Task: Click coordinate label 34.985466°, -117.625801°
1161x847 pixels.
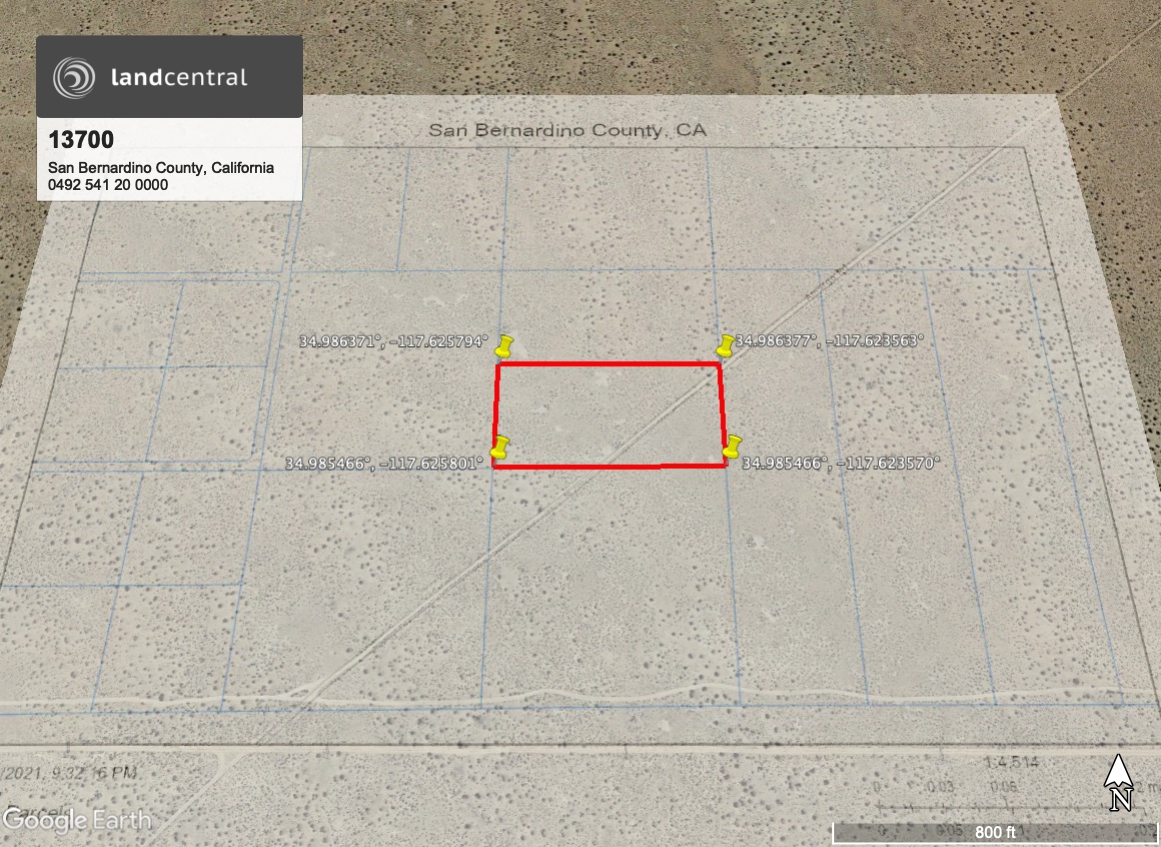Action: (385, 464)
